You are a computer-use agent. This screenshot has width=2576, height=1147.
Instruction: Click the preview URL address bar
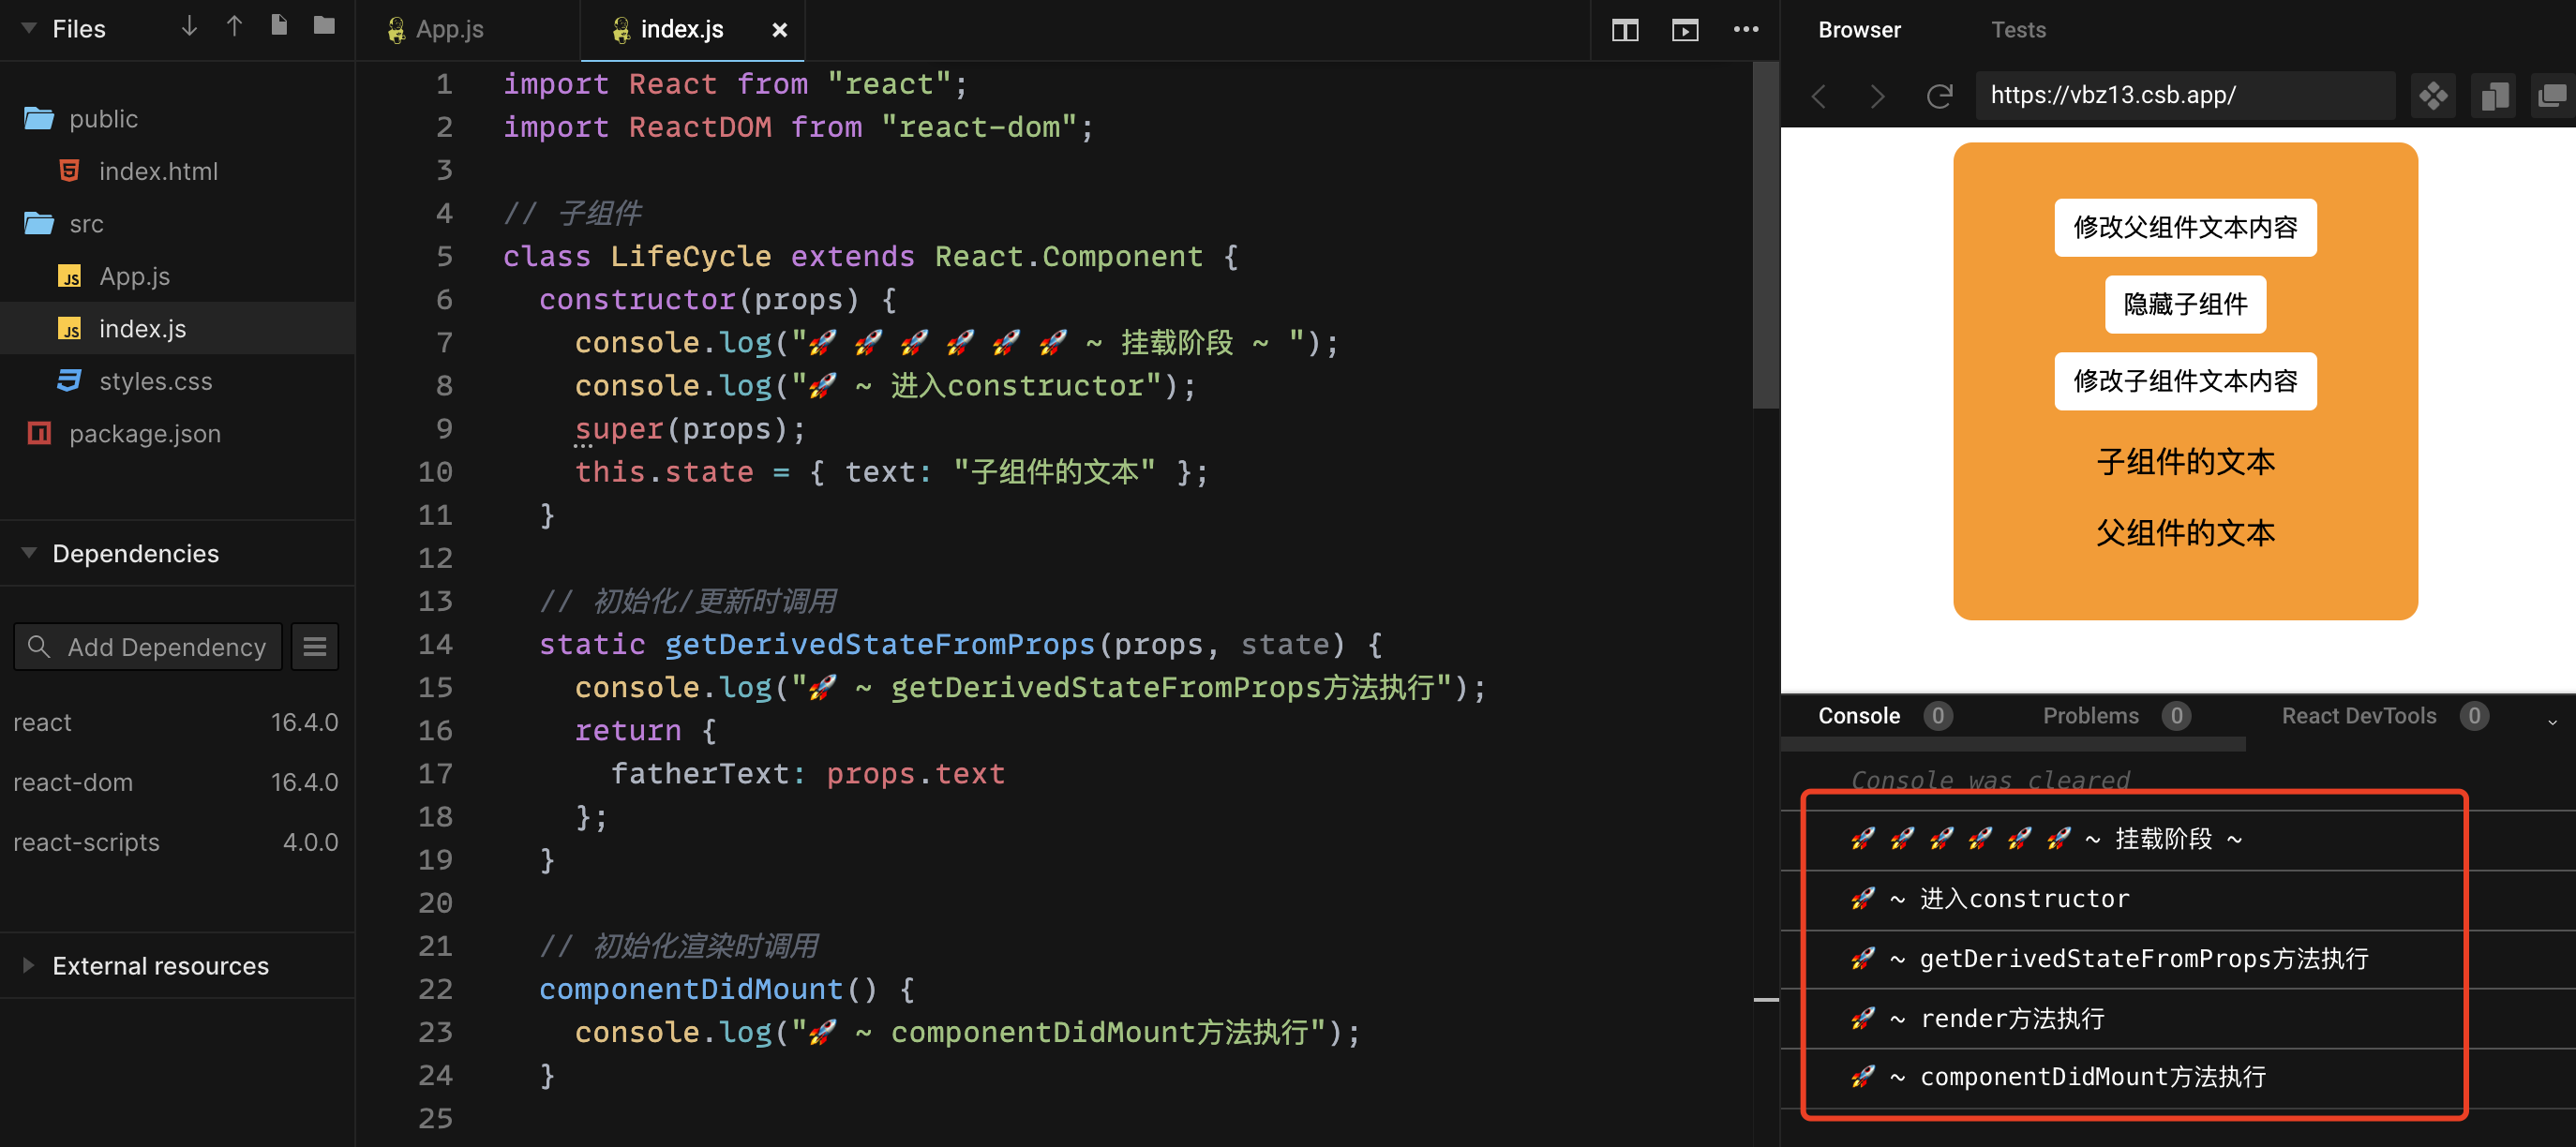[x=2185, y=96]
